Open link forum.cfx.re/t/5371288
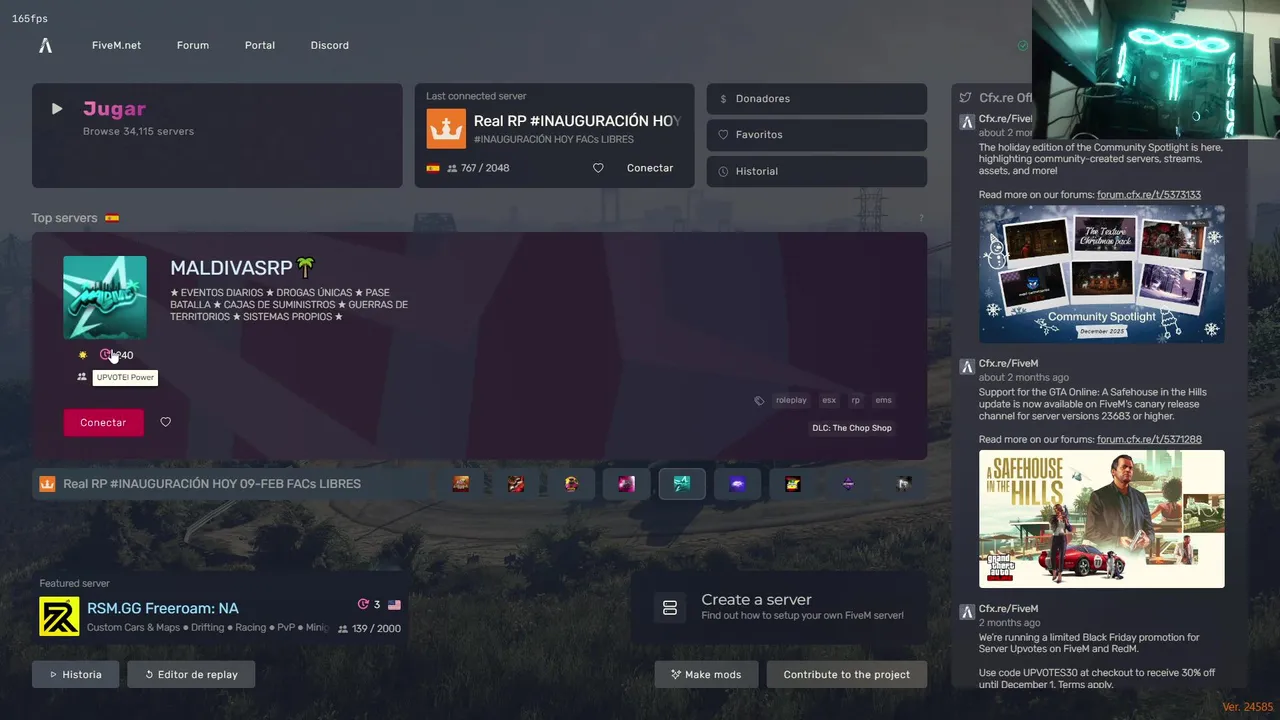Screen dimensions: 1280x720 [x=1149, y=440]
